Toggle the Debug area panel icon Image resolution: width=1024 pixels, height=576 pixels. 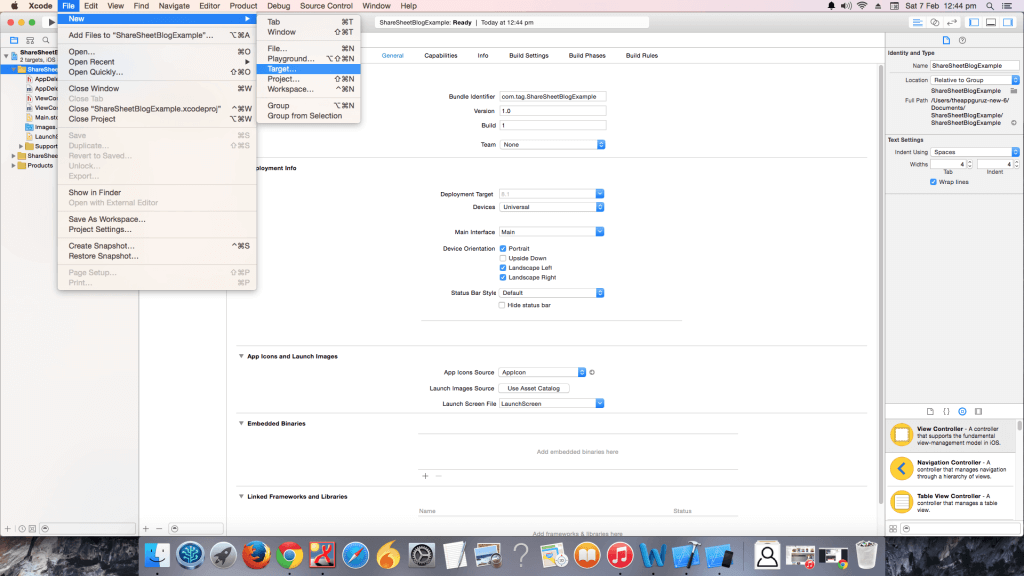(991, 22)
